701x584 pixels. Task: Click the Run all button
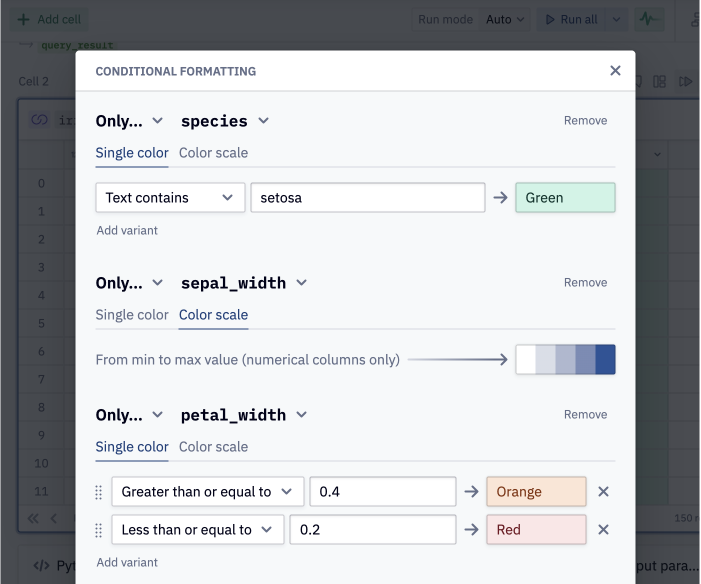click(x=571, y=20)
